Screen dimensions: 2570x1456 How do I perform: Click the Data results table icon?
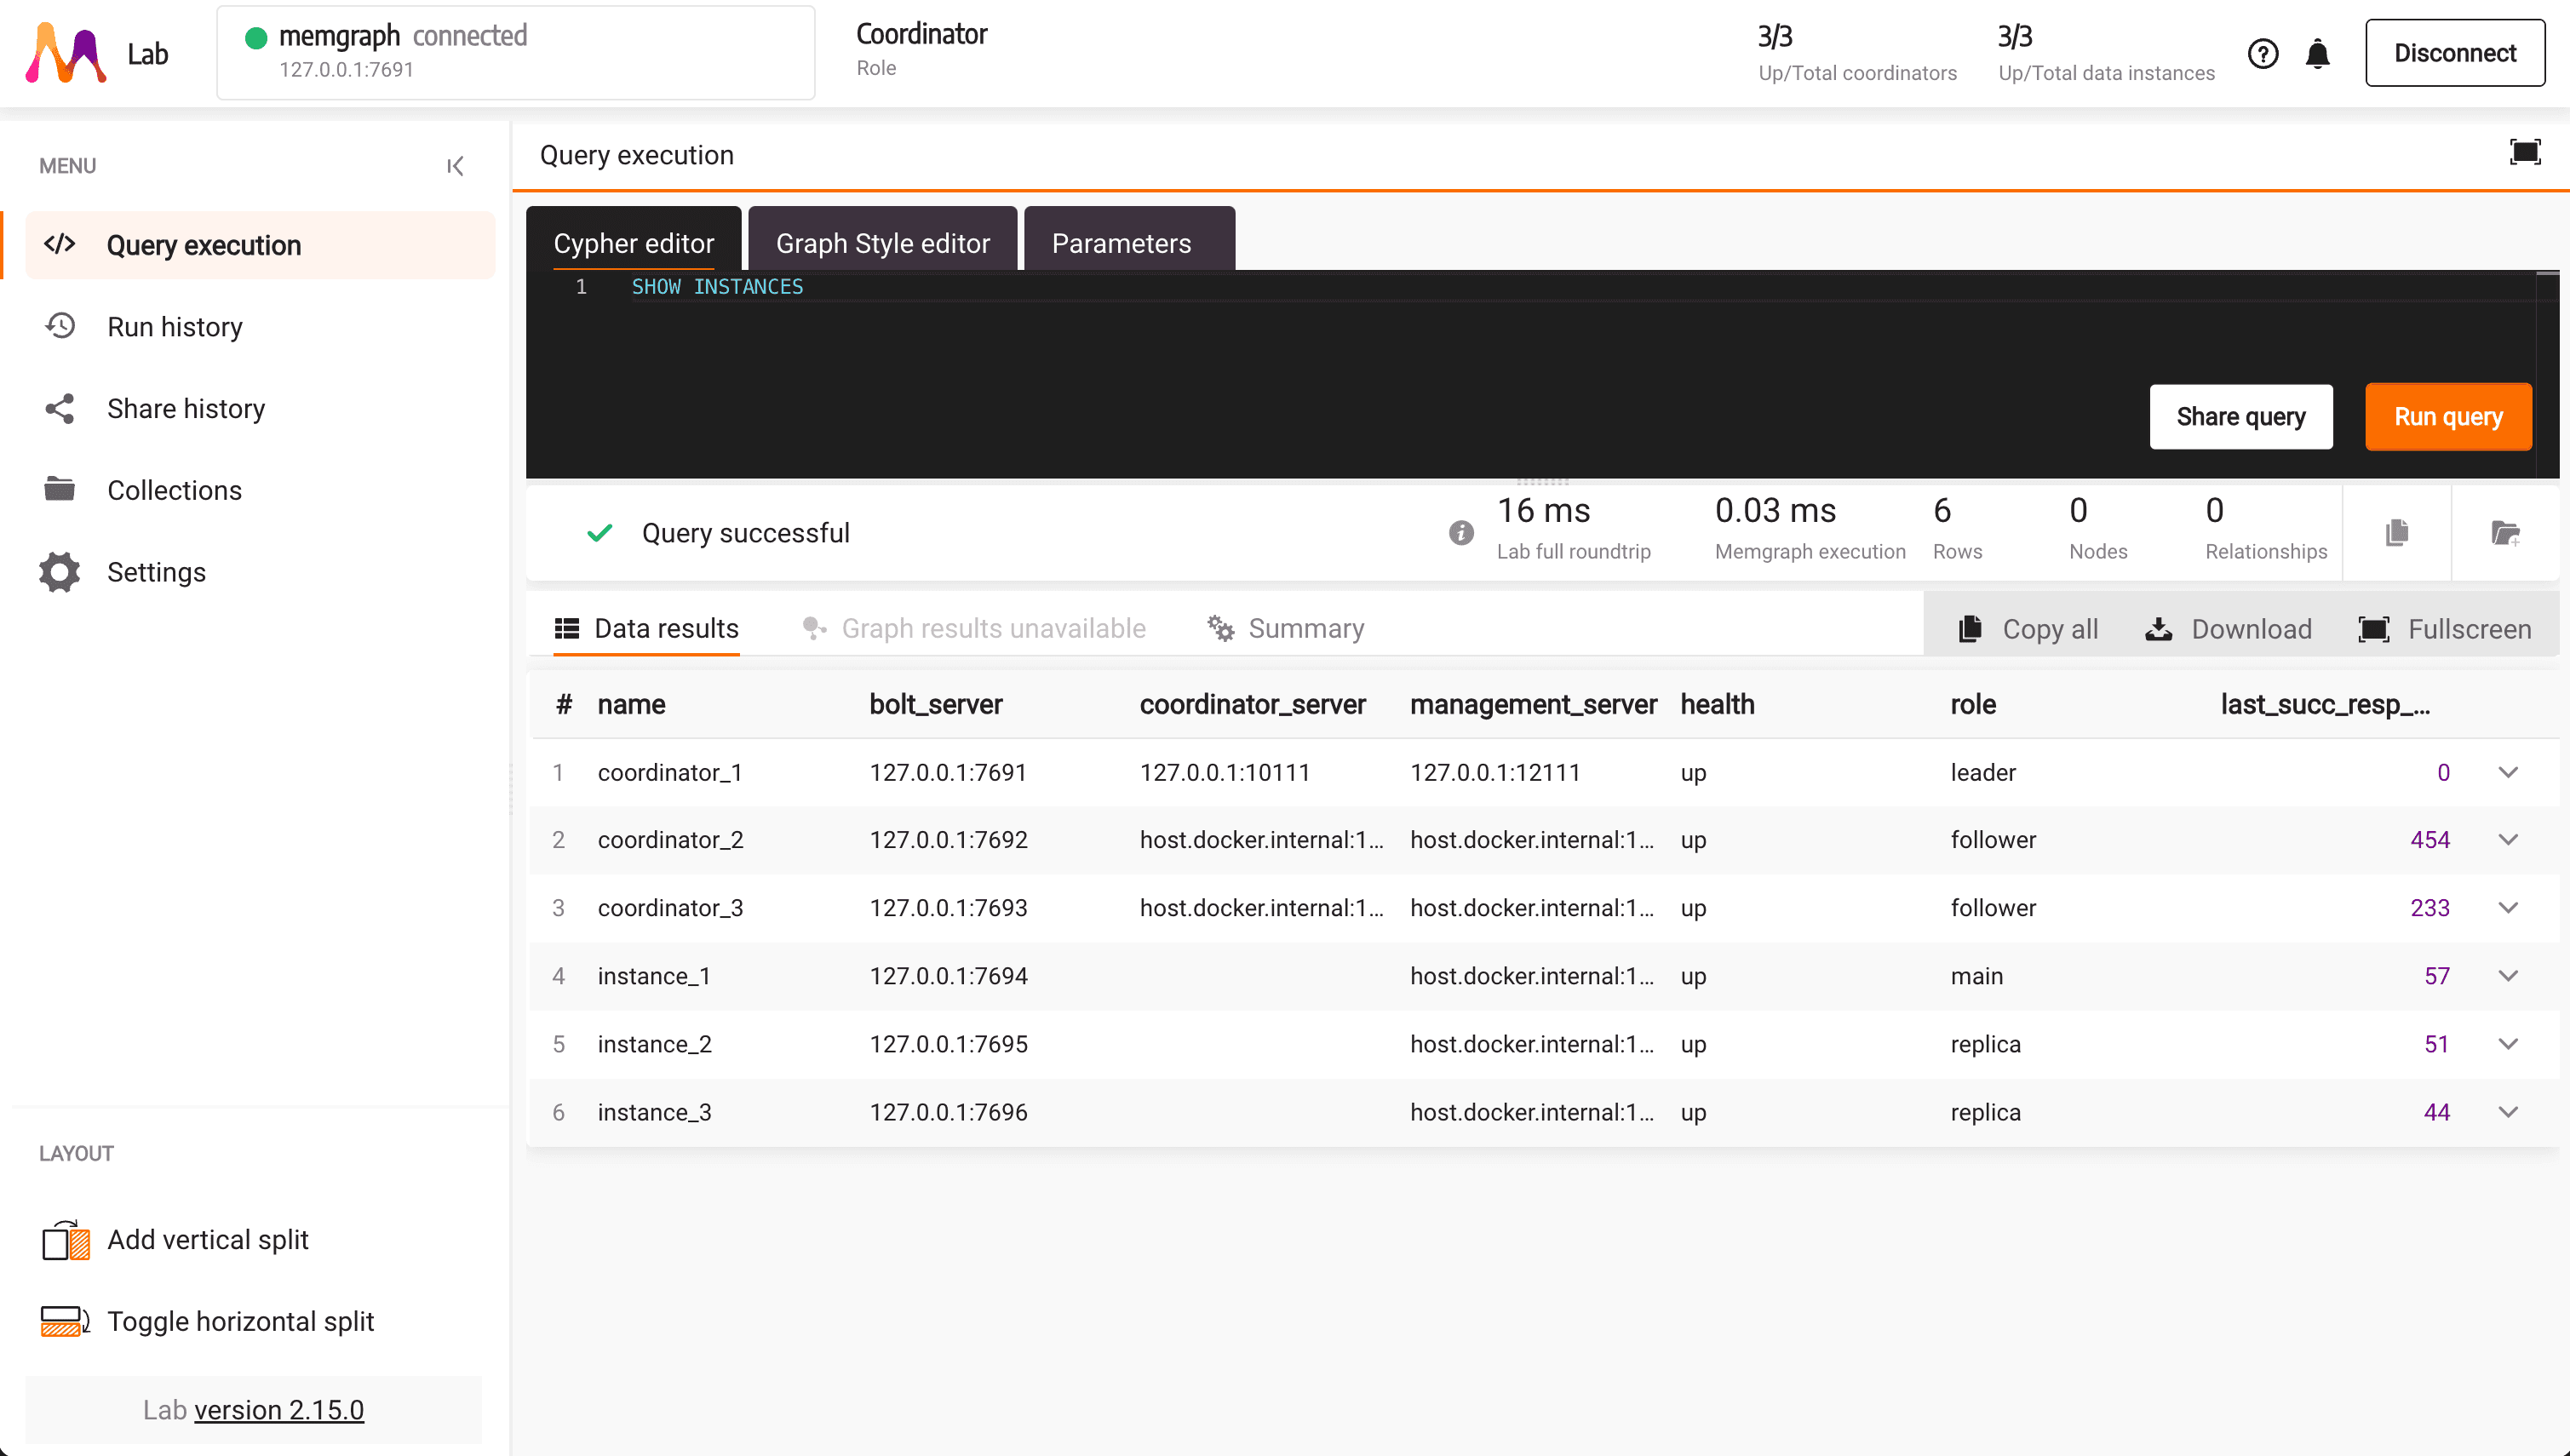567,628
